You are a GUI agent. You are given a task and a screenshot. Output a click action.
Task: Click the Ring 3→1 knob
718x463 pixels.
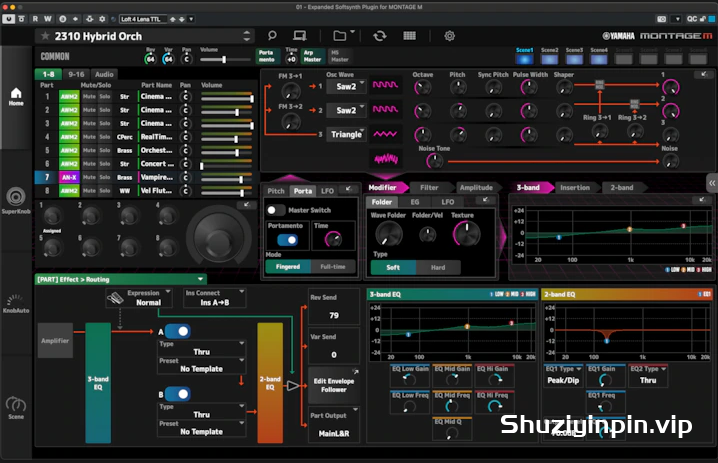click(599, 132)
